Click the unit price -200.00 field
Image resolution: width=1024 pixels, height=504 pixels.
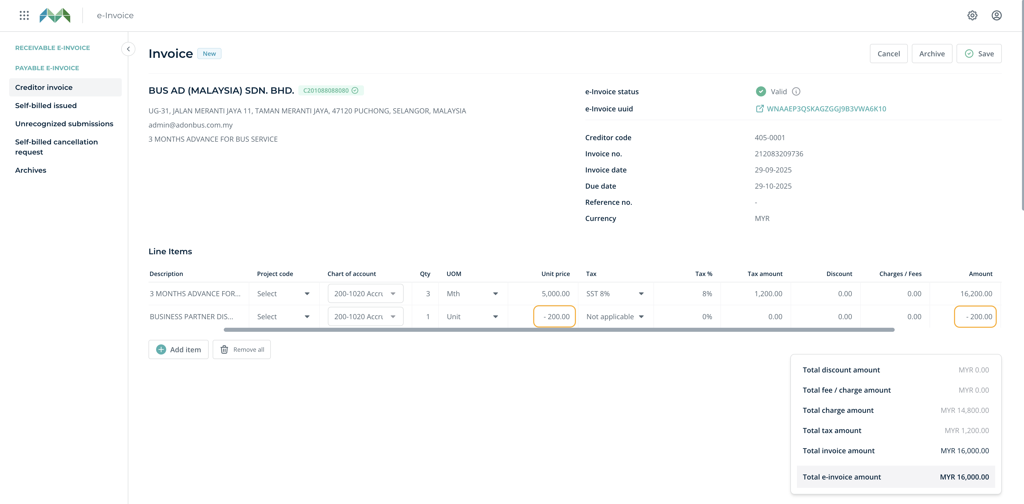point(554,317)
